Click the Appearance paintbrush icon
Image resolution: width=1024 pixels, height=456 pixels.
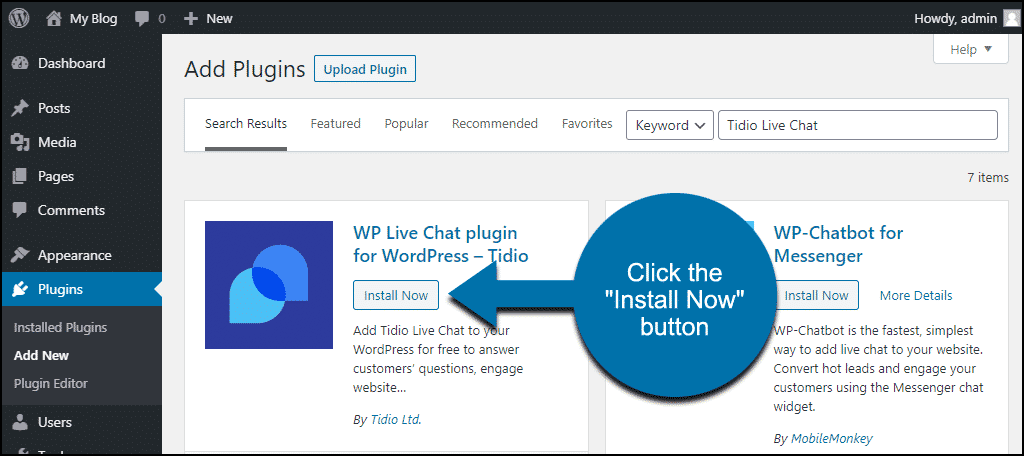(x=20, y=255)
